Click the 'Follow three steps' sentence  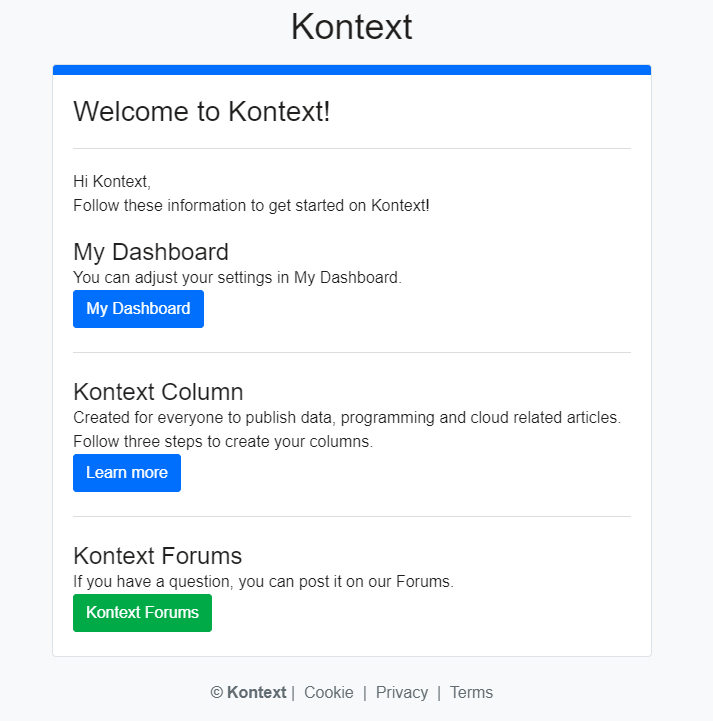pos(223,441)
